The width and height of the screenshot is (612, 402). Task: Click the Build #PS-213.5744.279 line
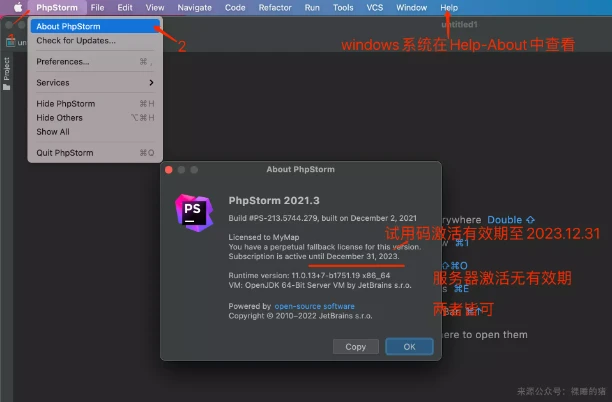coord(322,218)
